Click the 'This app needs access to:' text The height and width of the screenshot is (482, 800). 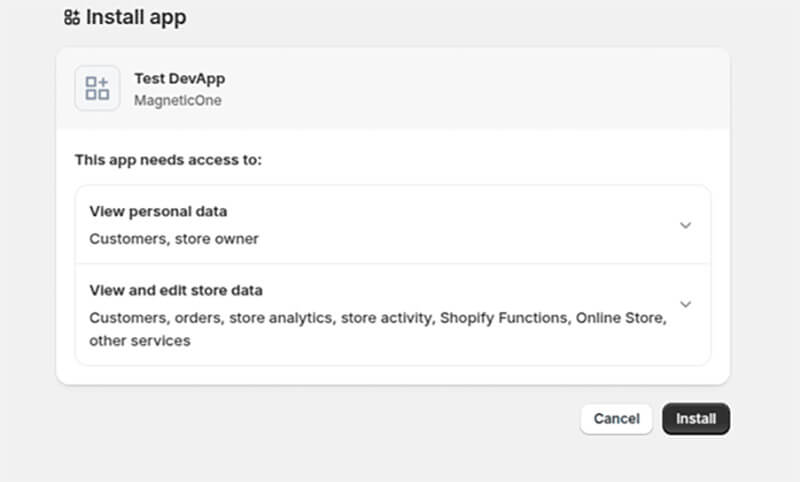pyautogui.click(x=168, y=160)
